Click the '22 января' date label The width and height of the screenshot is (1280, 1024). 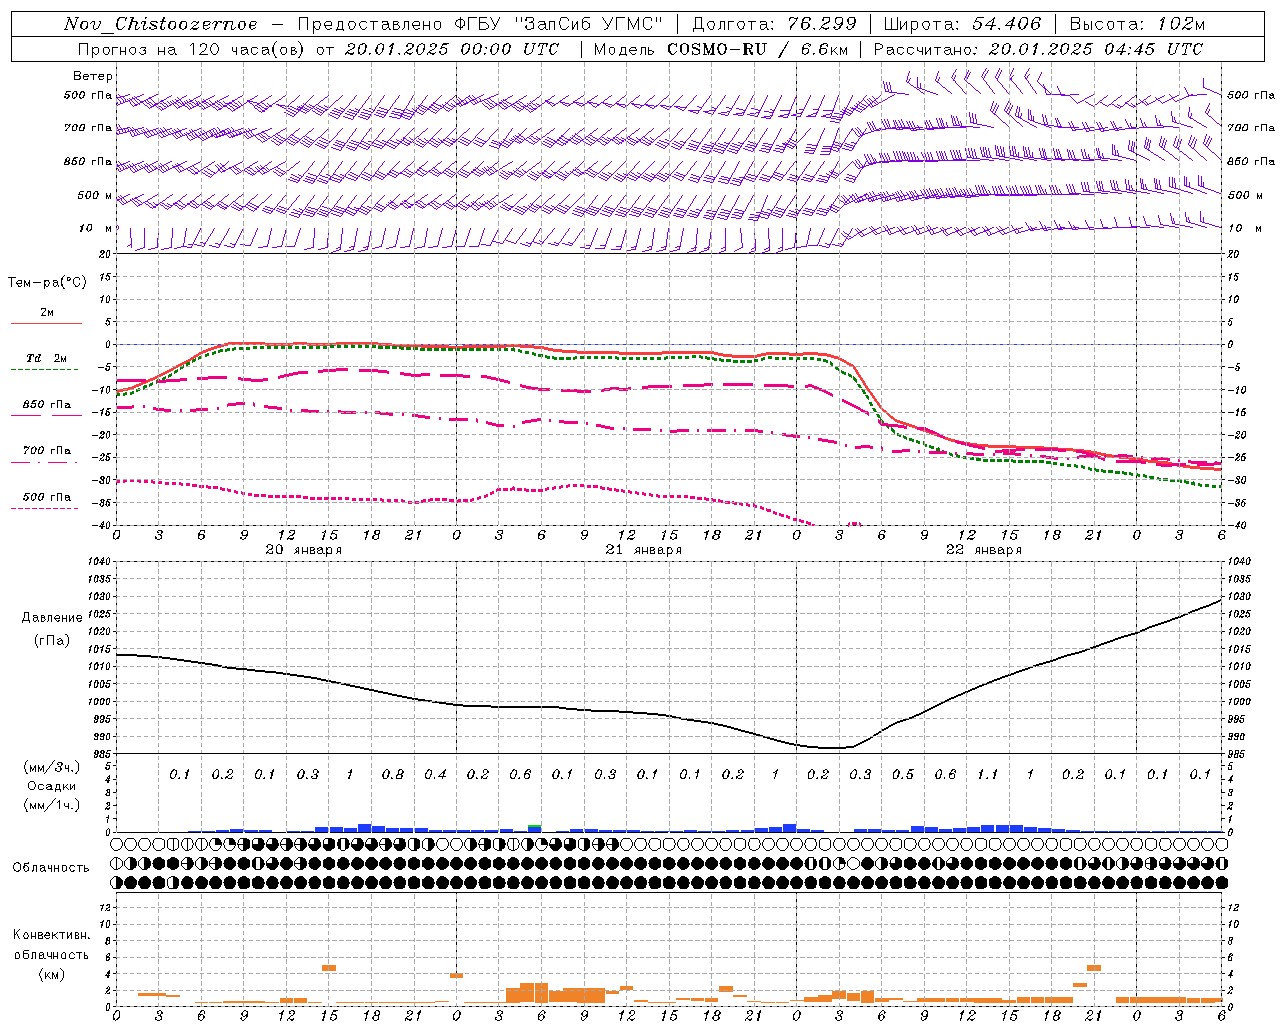tap(984, 550)
